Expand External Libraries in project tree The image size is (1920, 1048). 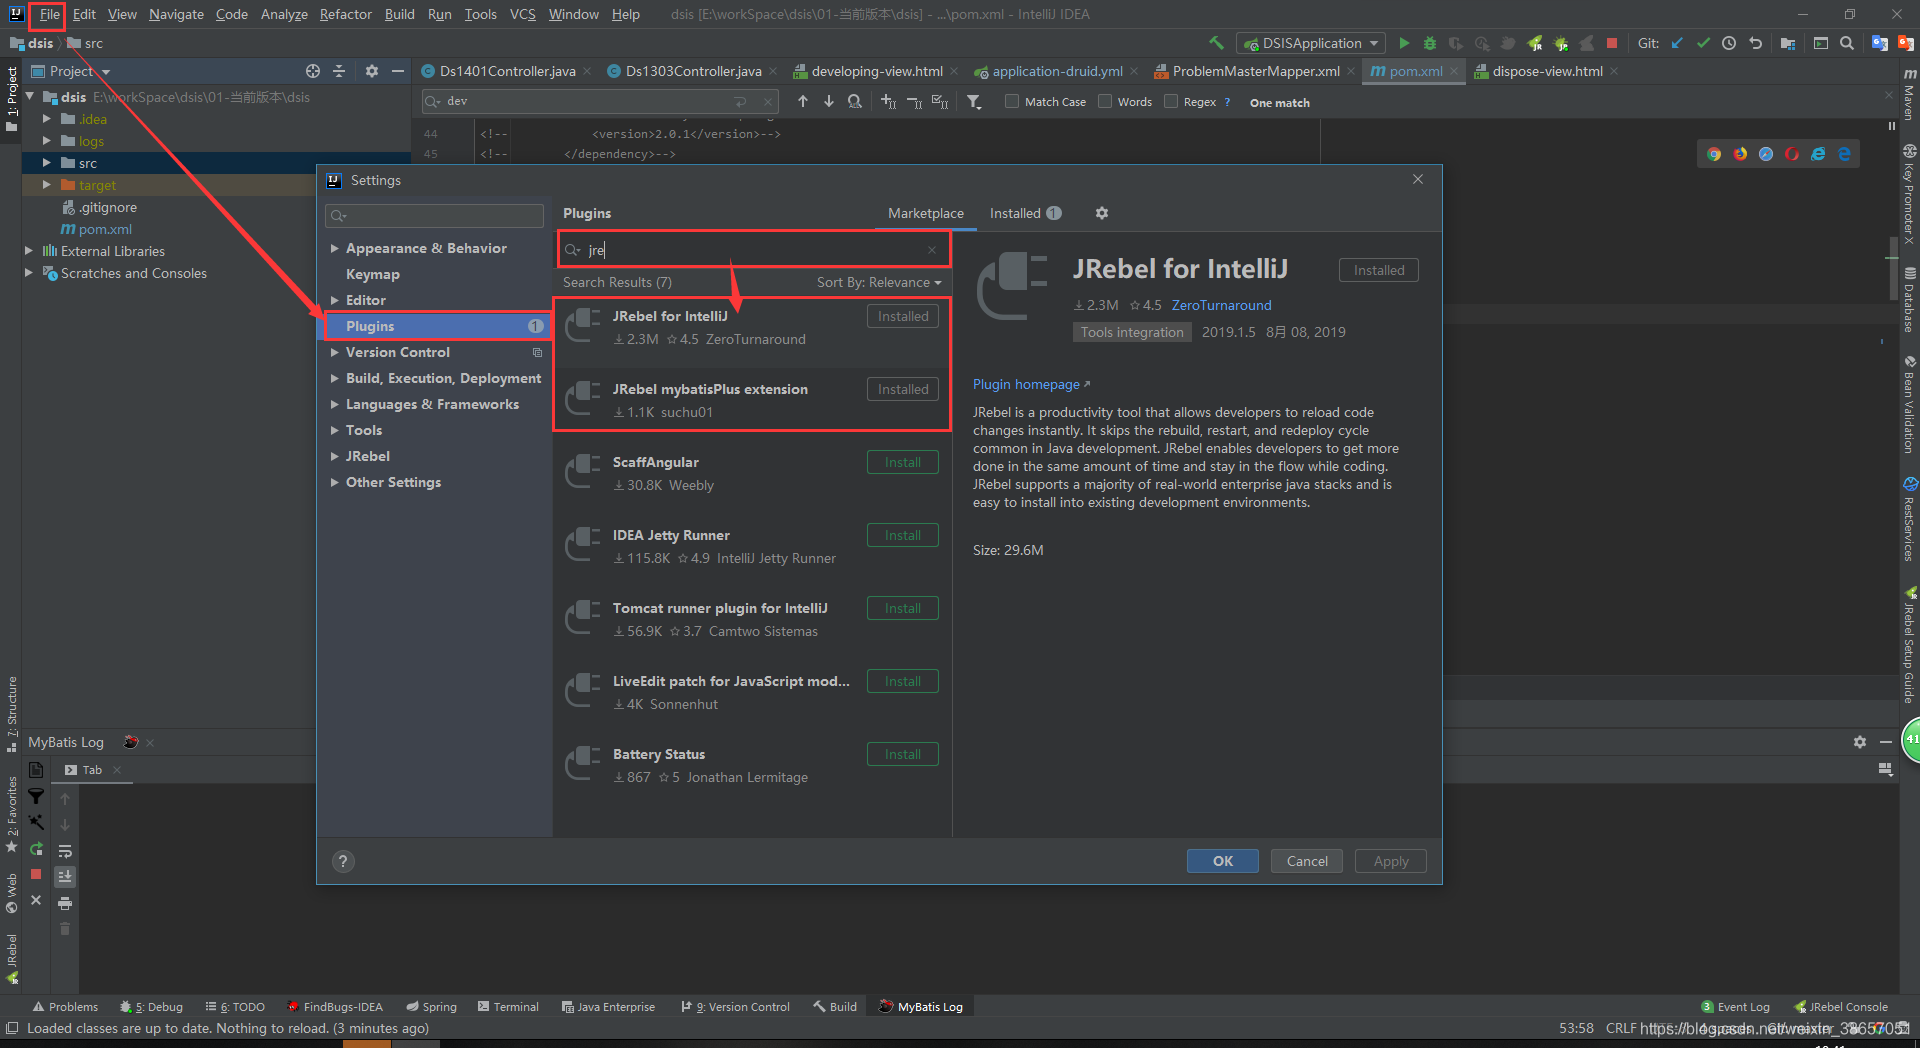click(29, 251)
